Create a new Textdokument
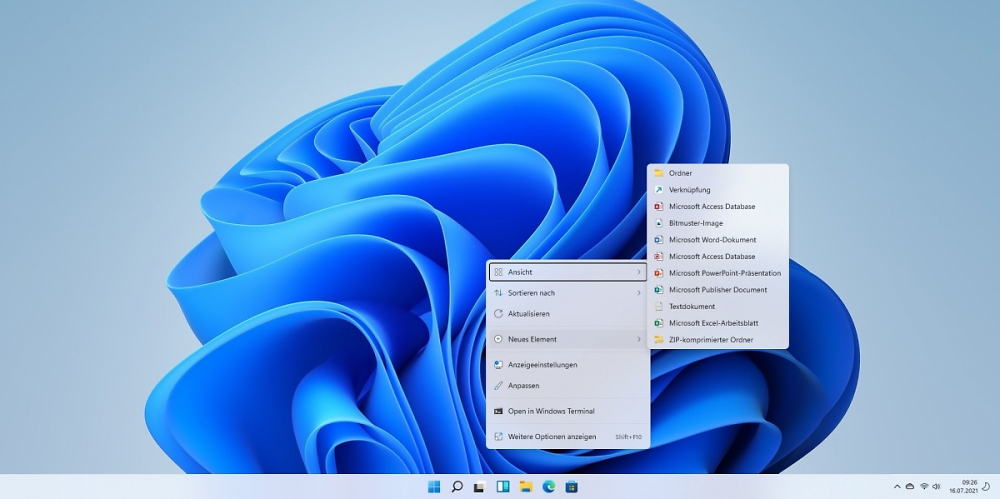Screen dimensions: 1000x499 coord(717,306)
